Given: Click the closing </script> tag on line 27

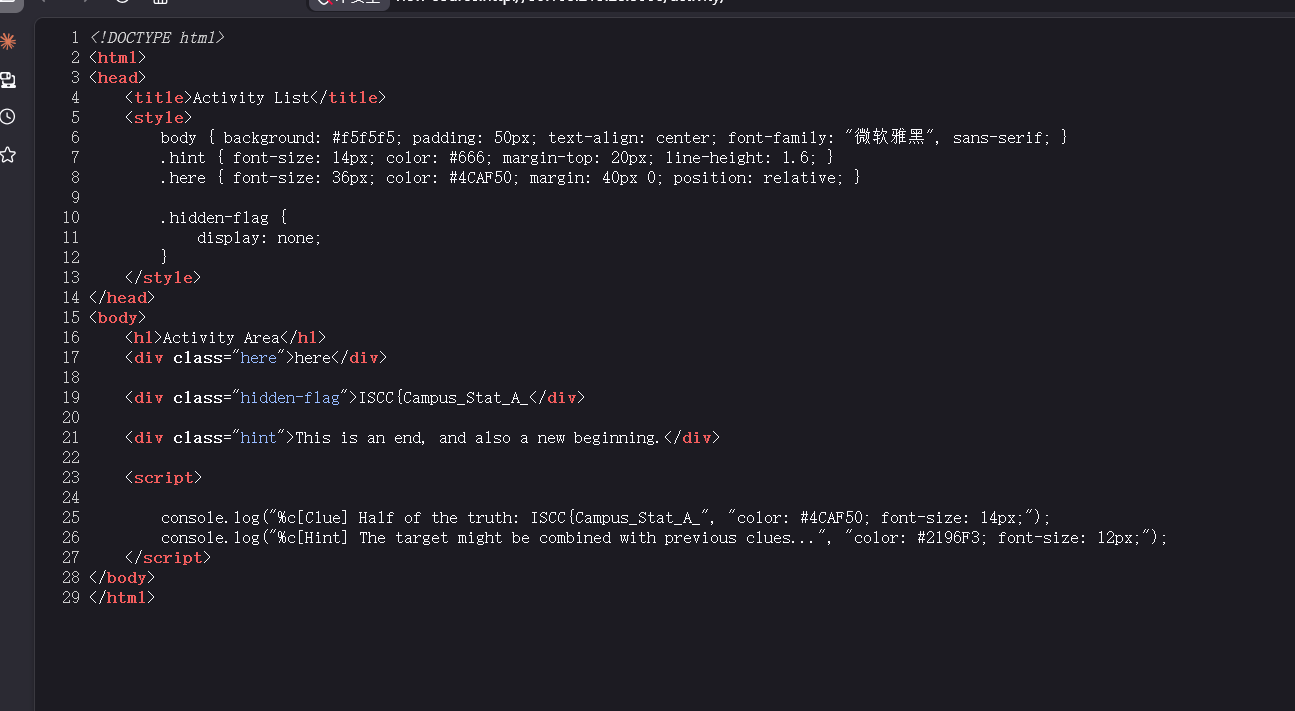Looking at the screenshot, I should pos(168,558).
